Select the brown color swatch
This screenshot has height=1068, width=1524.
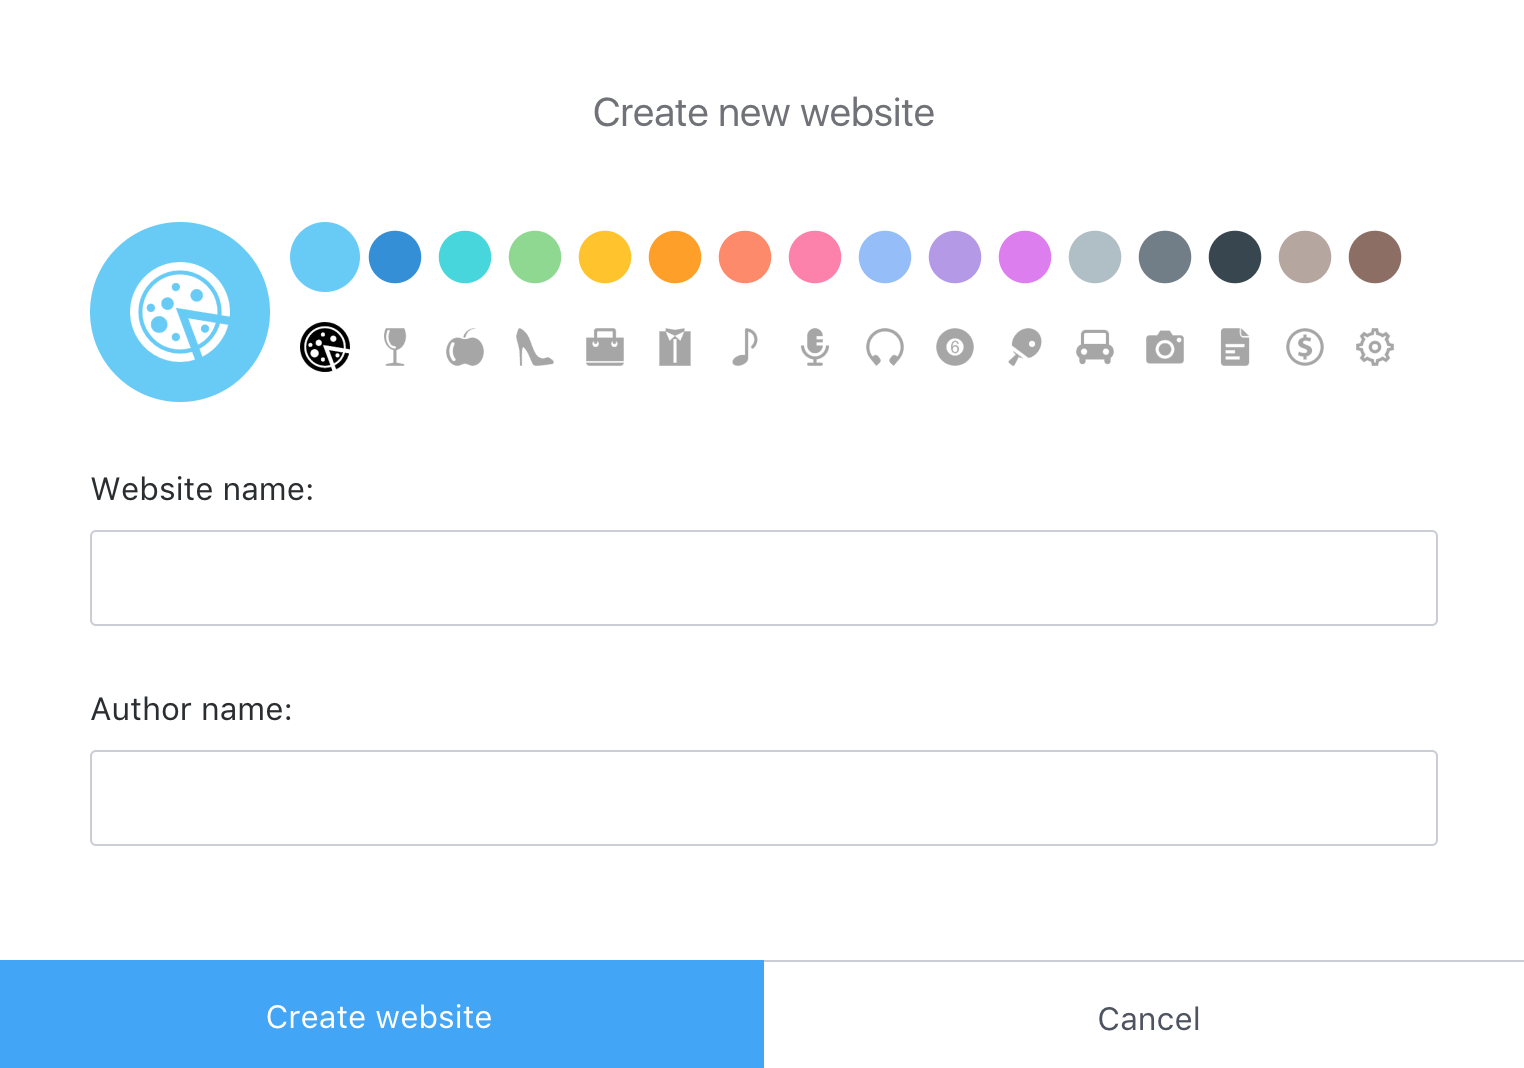click(1375, 257)
